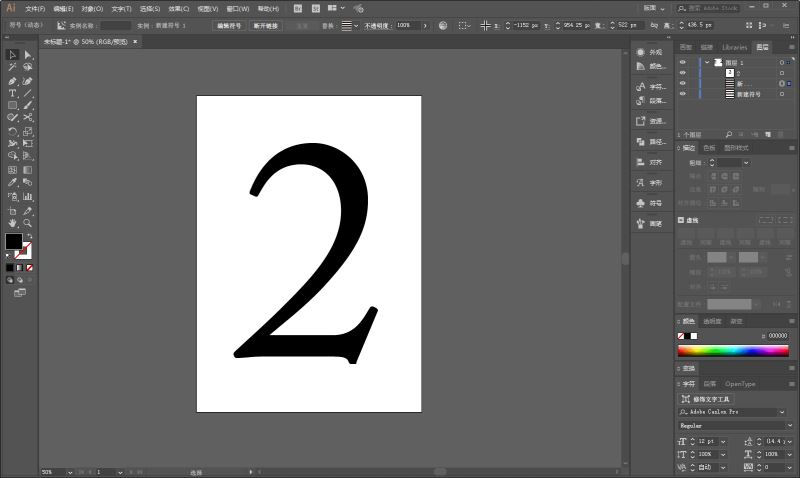Click target circle of 图层 1 layer

(782, 62)
